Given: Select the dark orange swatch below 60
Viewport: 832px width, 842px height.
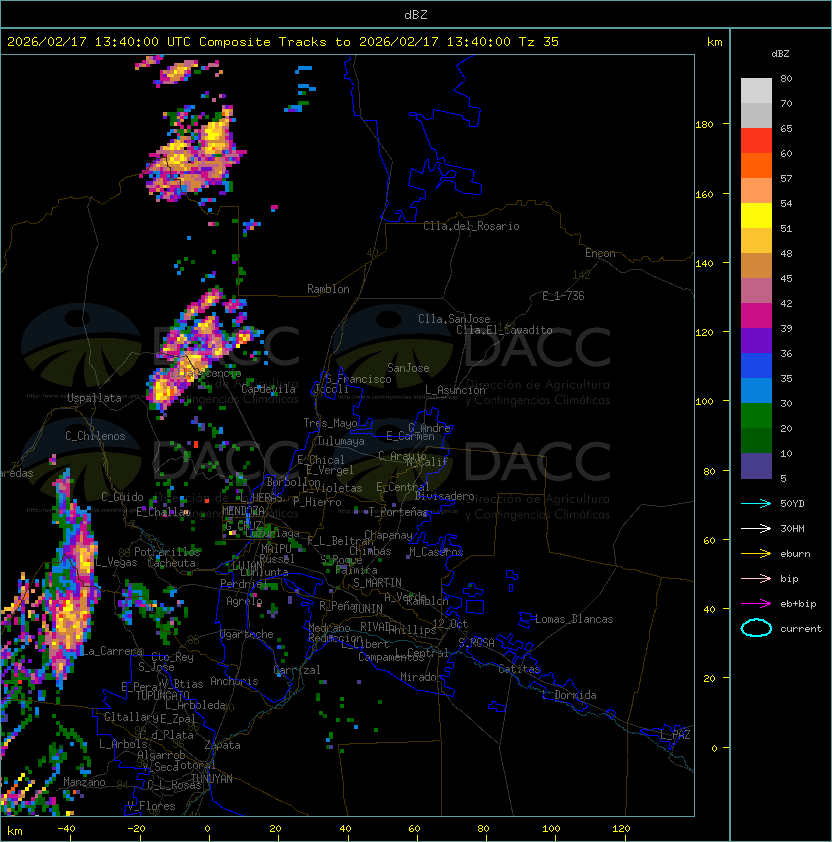Looking at the screenshot, I should pos(756,165).
